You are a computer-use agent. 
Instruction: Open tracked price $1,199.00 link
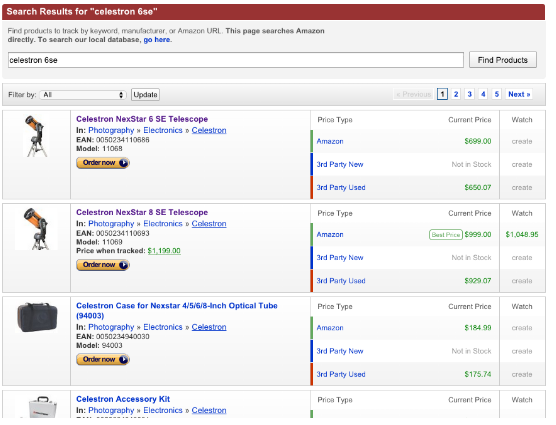click(x=164, y=251)
